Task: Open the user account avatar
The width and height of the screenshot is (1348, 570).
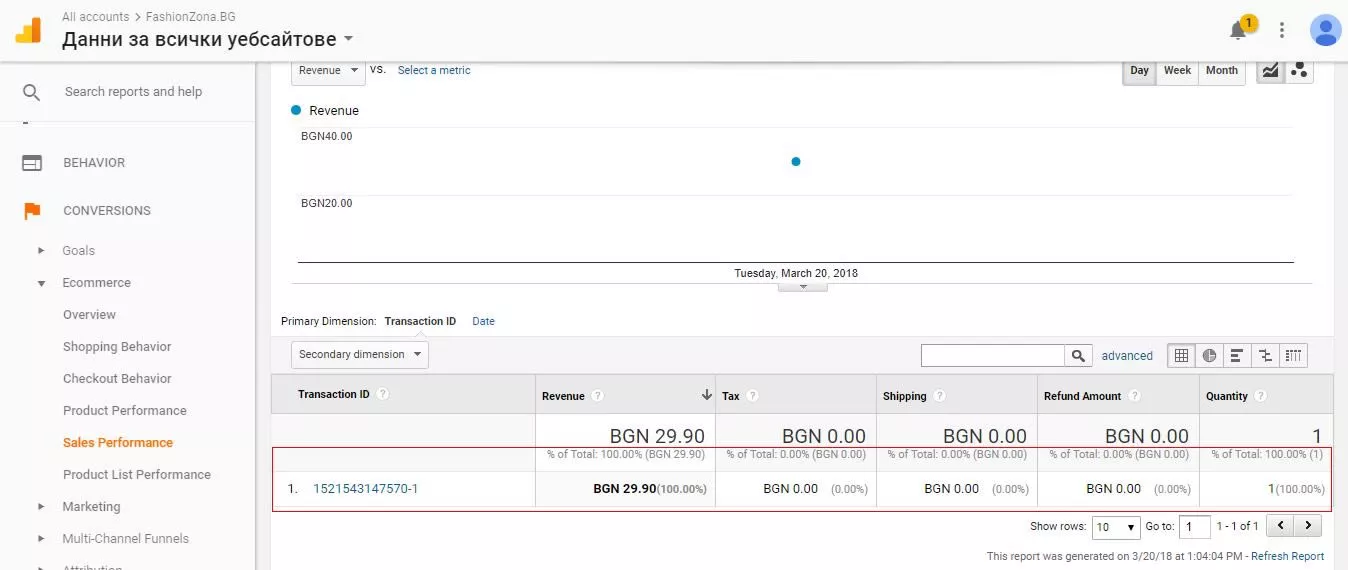Action: [1325, 30]
